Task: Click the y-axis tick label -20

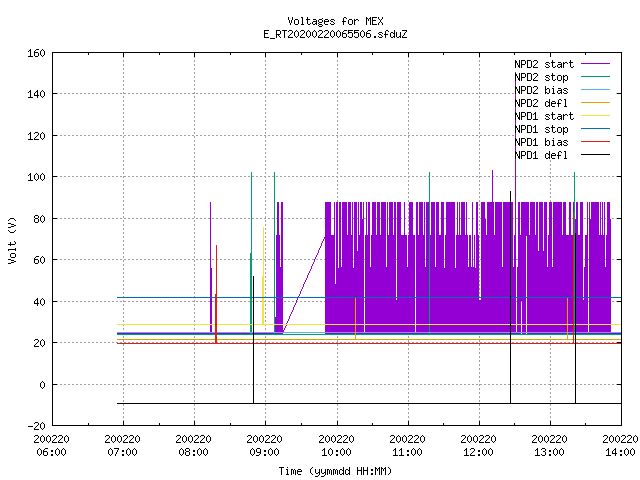Action: point(36,426)
